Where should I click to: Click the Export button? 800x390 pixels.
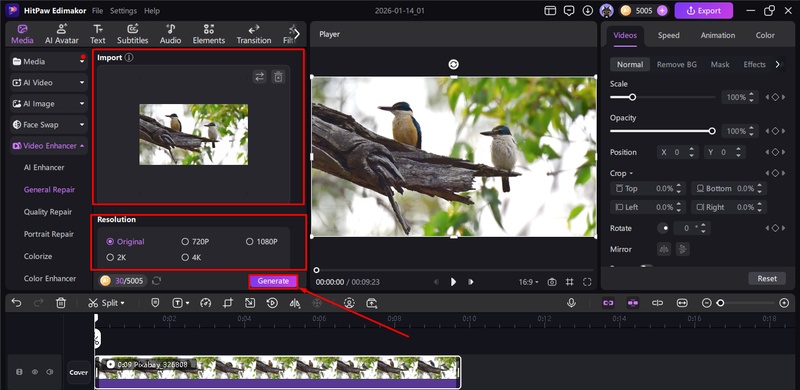[704, 10]
